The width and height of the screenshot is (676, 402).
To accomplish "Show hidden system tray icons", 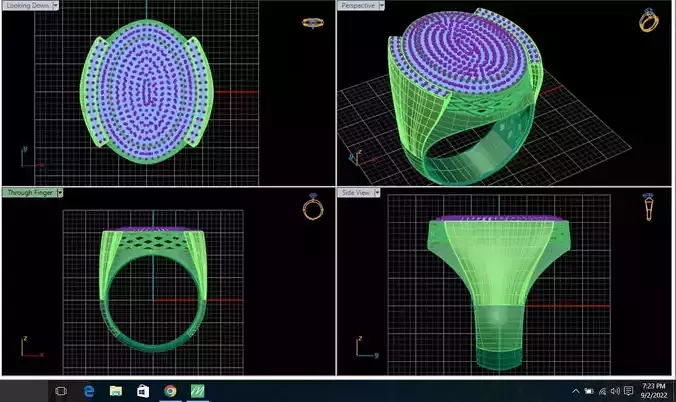I will coord(576,391).
